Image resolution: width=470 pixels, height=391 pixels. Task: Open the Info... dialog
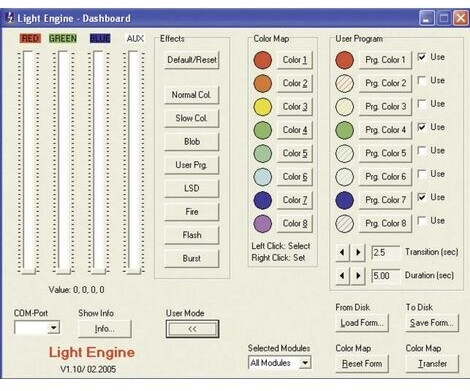click(105, 329)
